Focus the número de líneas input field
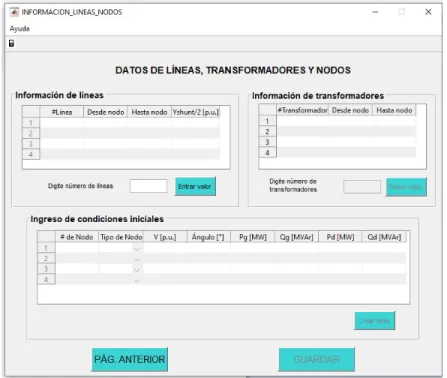The width and height of the screenshot is (447, 378). click(x=148, y=186)
